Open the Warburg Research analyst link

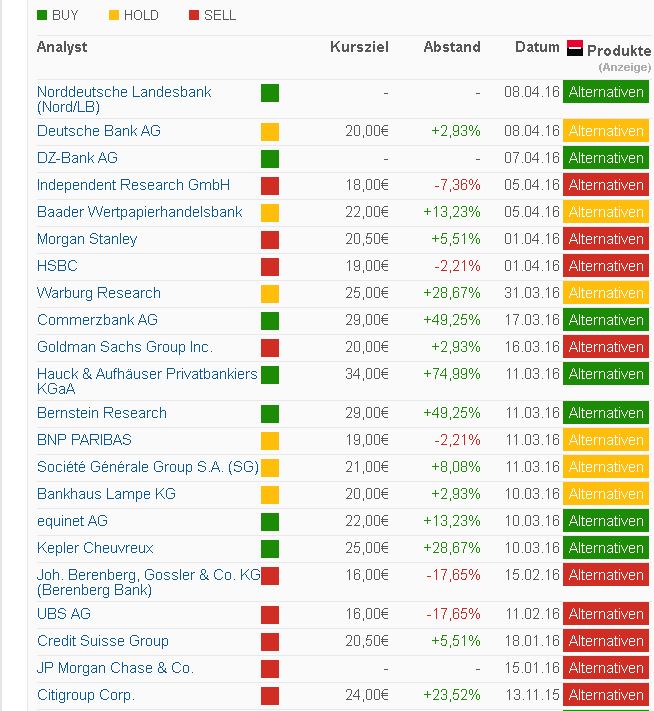pyautogui.click(x=98, y=293)
